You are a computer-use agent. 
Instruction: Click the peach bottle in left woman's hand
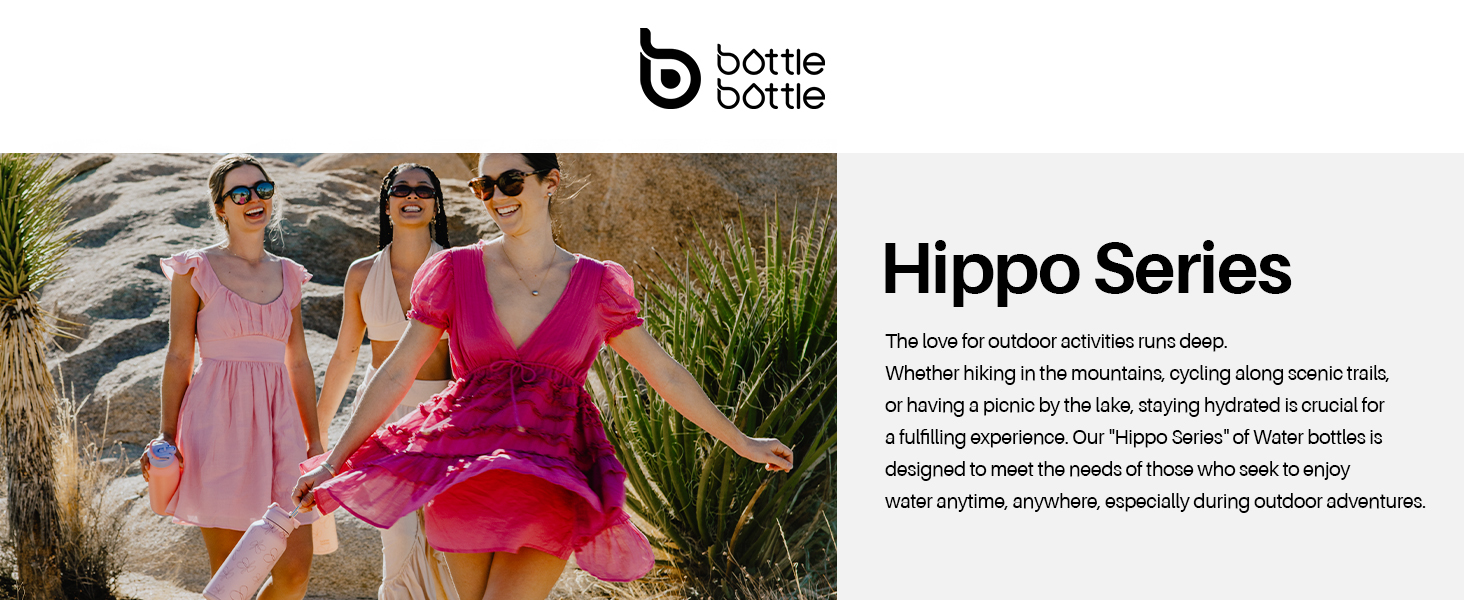(163, 478)
